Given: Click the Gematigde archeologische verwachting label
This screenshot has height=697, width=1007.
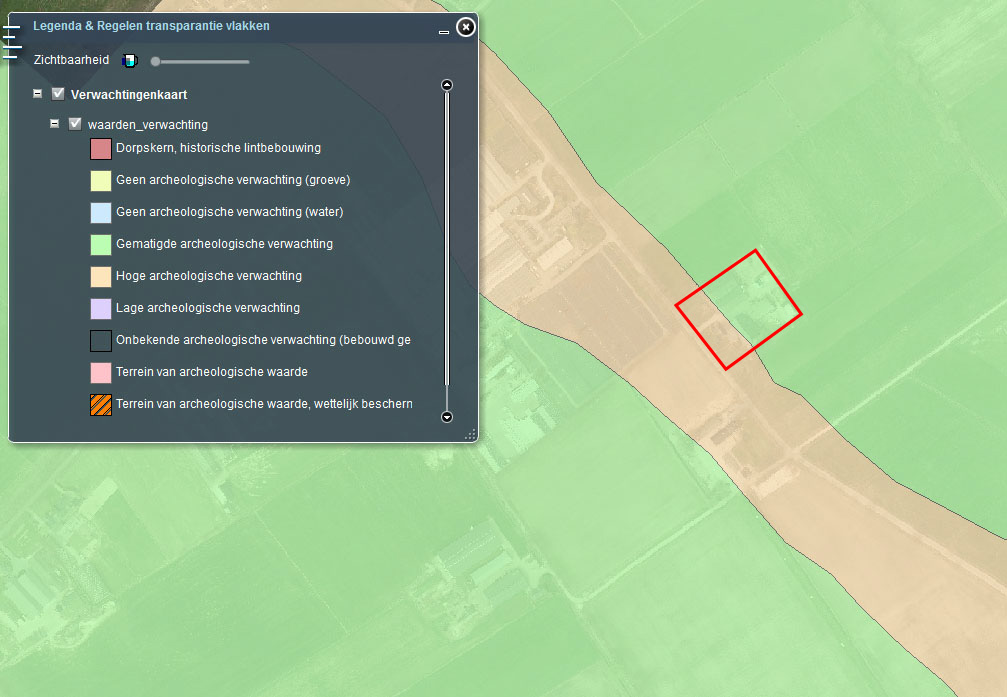Looking at the screenshot, I should click(x=224, y=244).
